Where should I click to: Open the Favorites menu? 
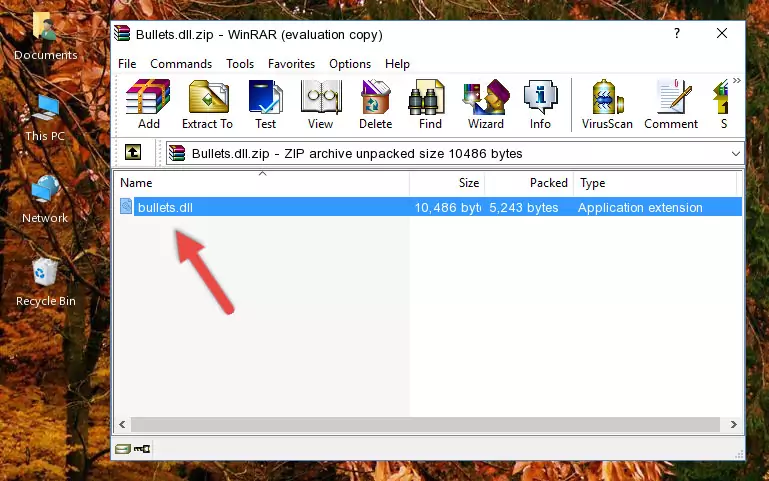click(x=291, y=64)
